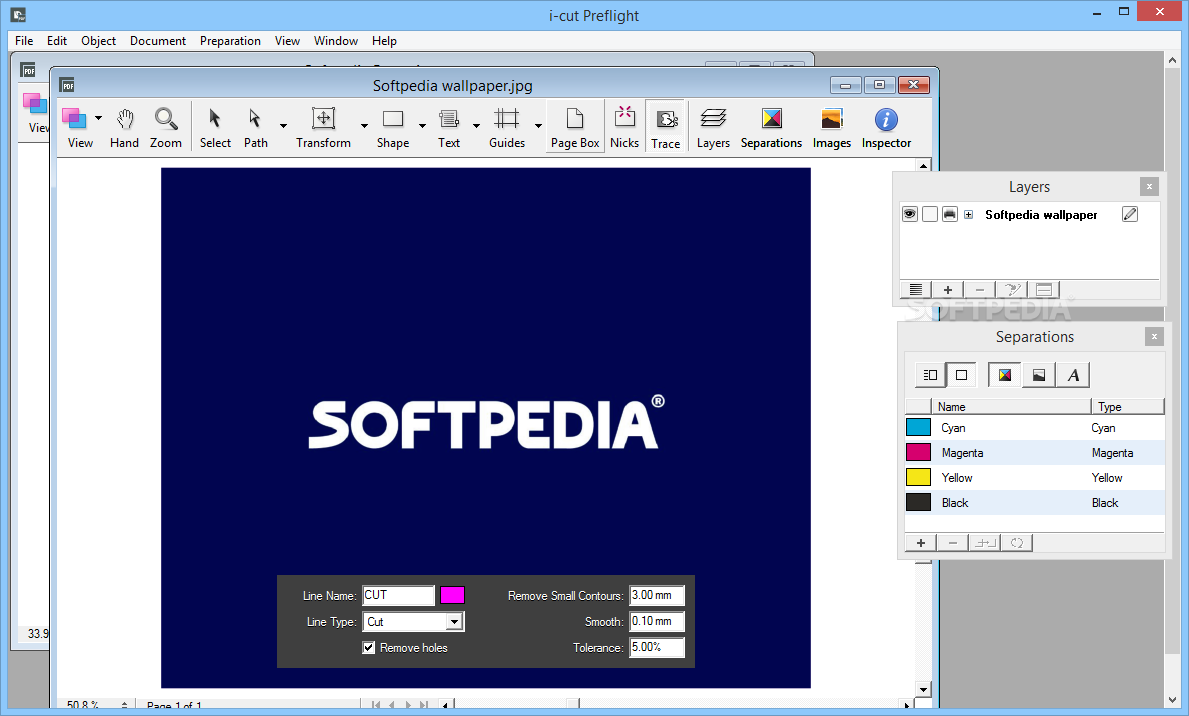Toggle printer icon of Softpedia wallpaper layer
Viewport: 1189px width, 716px height.
click(x=949, y=215)
